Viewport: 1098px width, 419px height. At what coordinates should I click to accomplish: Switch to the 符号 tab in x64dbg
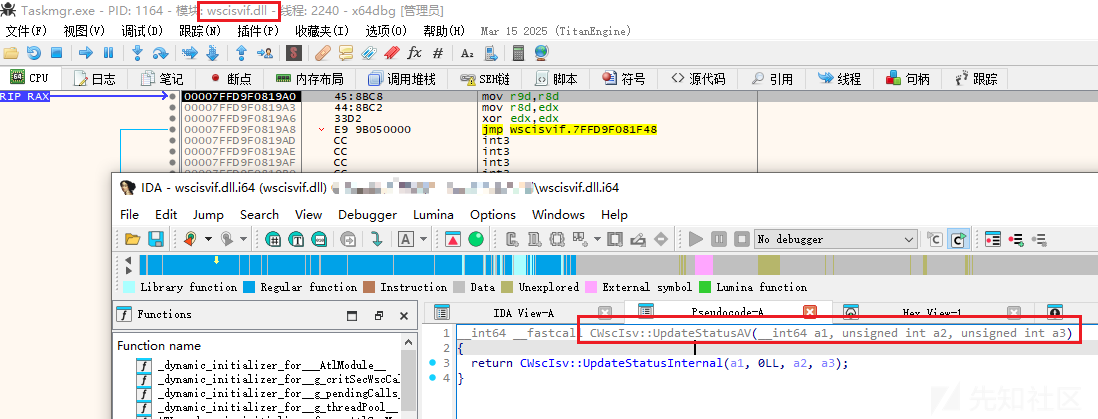pyautogui.click(x=623, y=79)
